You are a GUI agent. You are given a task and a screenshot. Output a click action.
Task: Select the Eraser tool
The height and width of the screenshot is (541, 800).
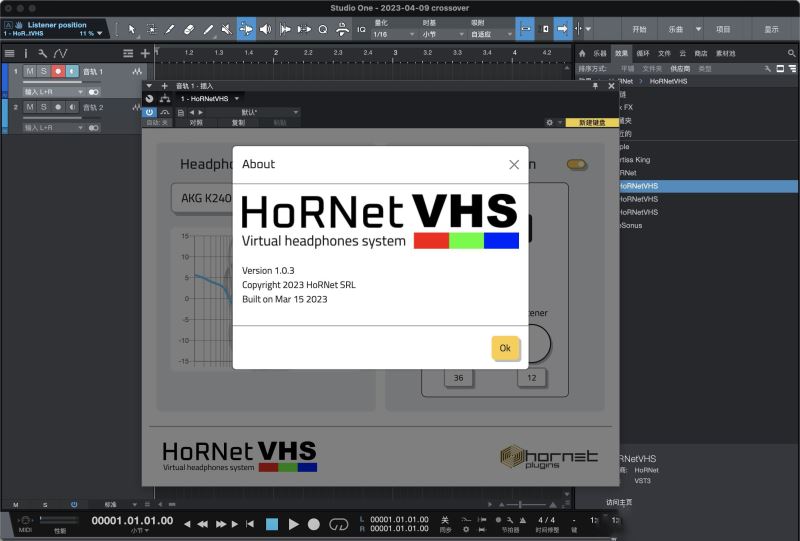(x=189, y=30)
